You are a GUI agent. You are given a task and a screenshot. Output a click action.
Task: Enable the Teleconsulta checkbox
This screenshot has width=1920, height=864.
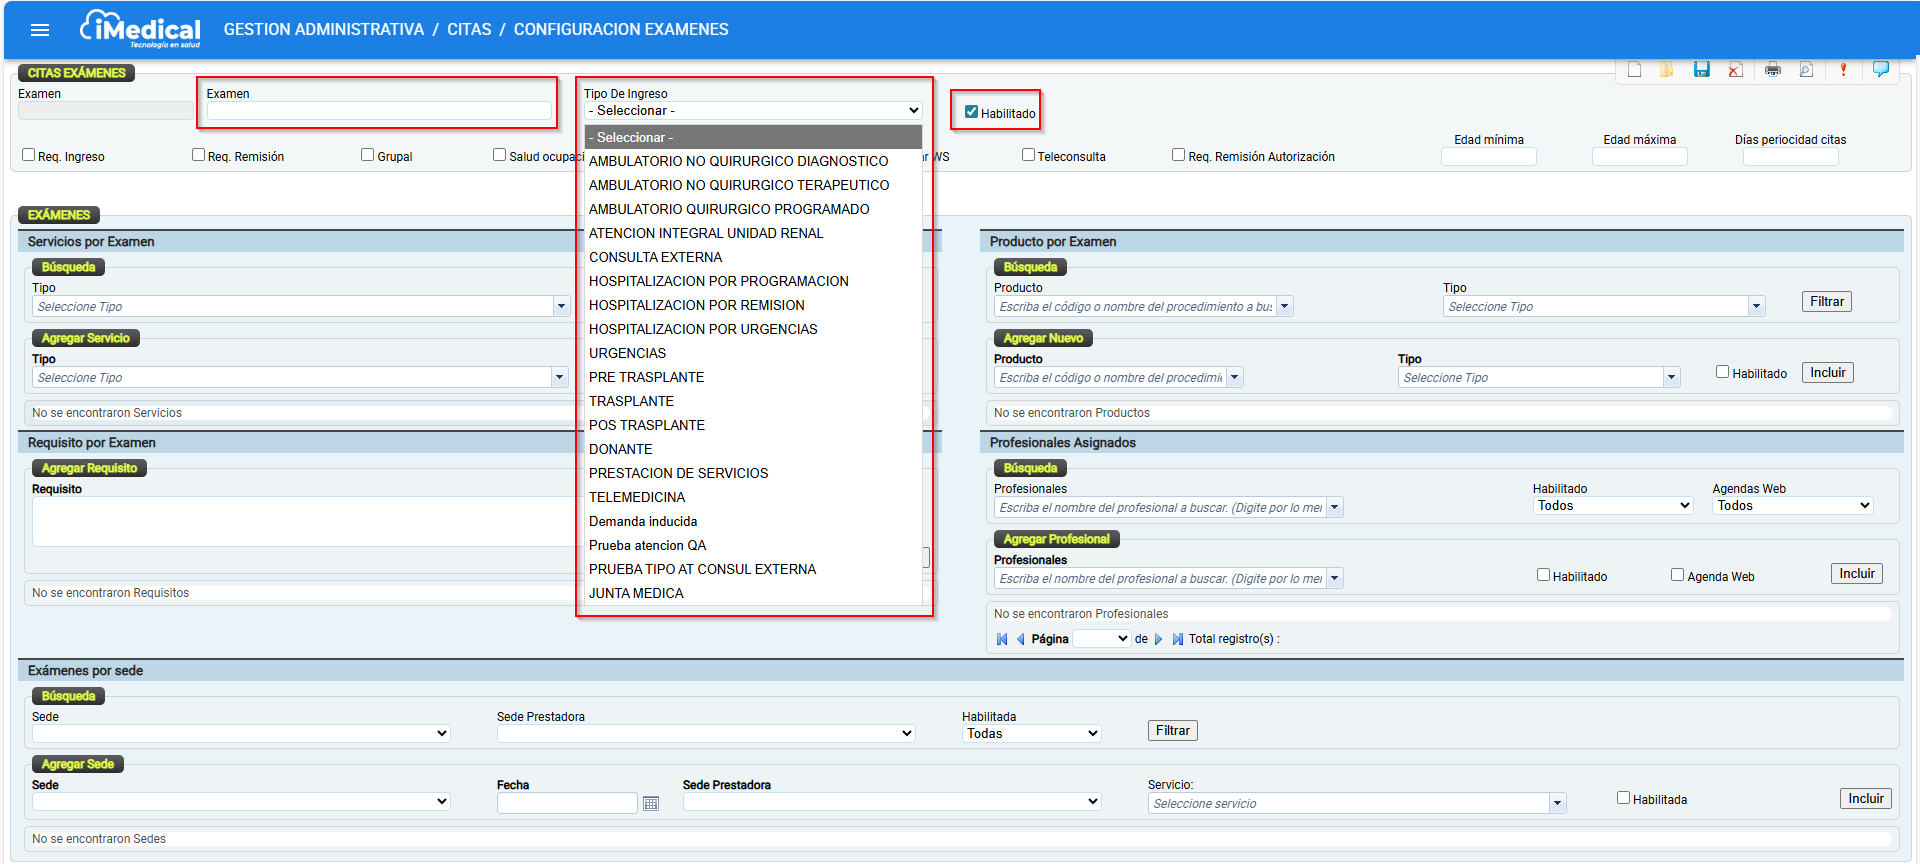[1028, 155]
